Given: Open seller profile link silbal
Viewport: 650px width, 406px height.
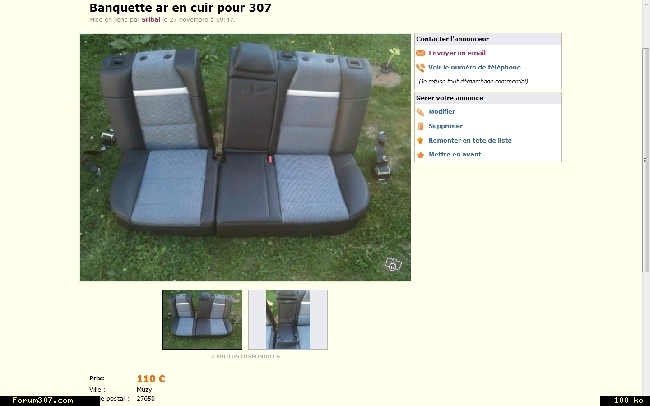Looking at the screenshot, I should coord(151,19).
